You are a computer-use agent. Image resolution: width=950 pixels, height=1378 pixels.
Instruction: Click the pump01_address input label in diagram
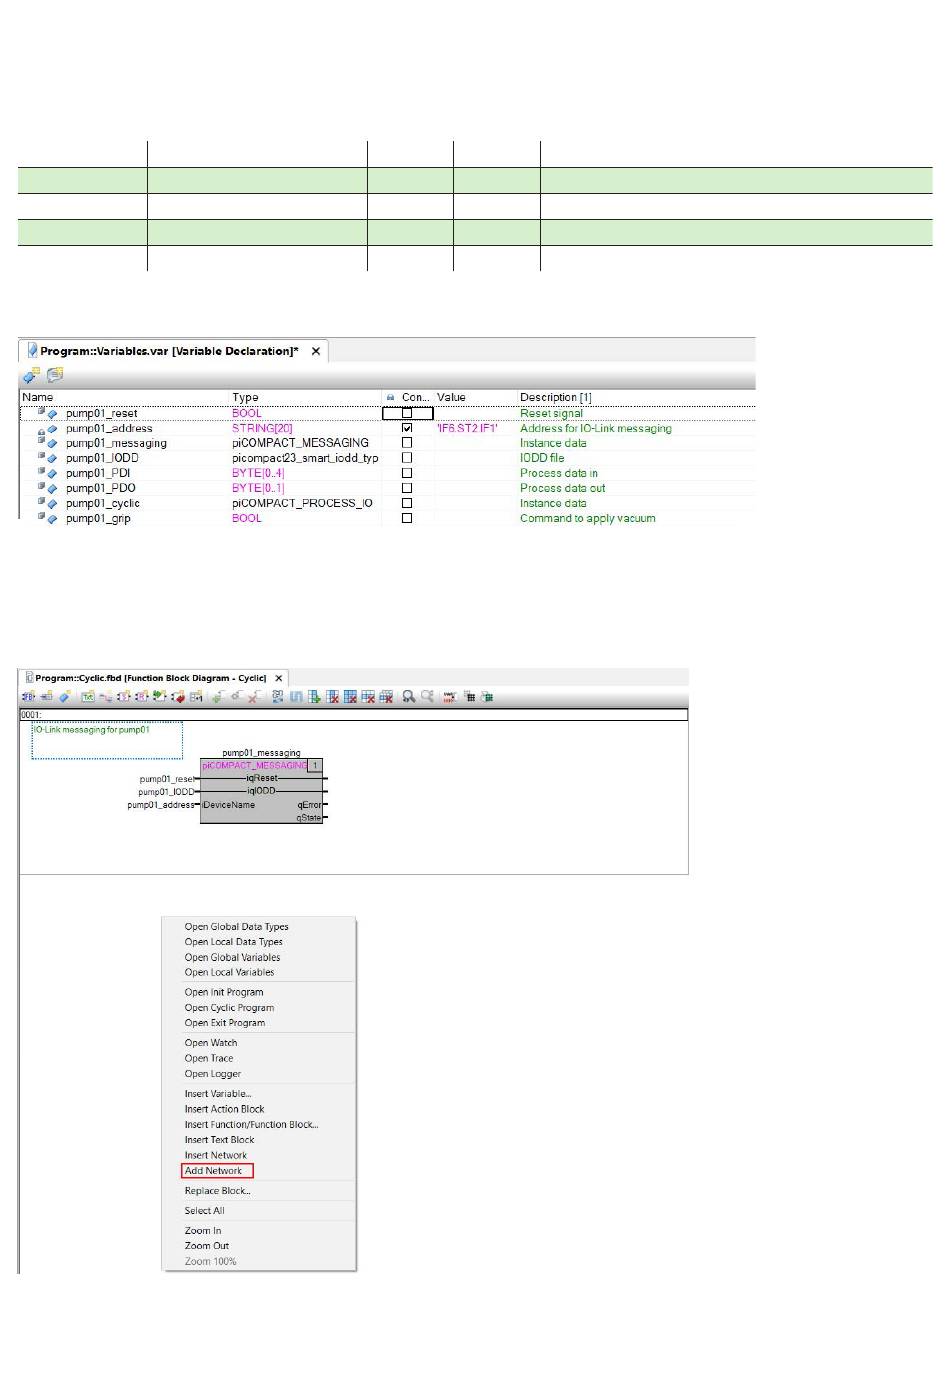pos(161,805)
